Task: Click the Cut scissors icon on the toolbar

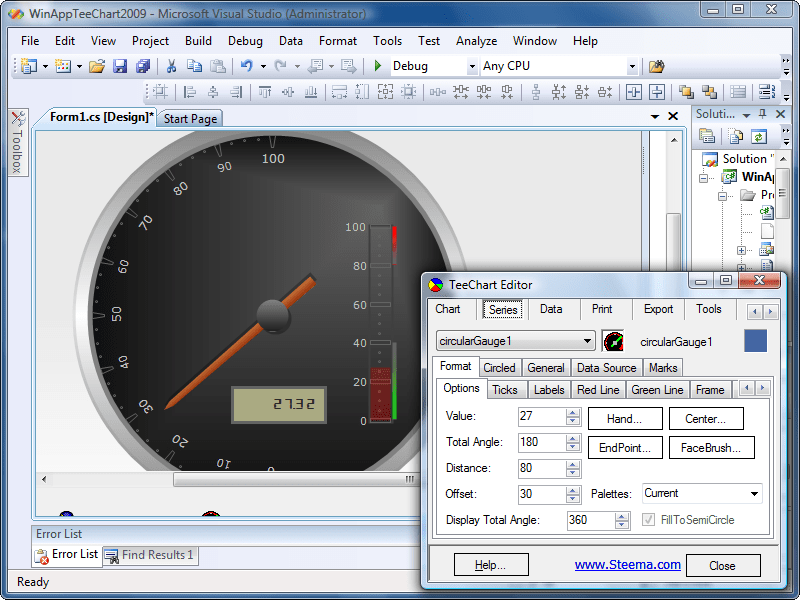Action: 172,66
